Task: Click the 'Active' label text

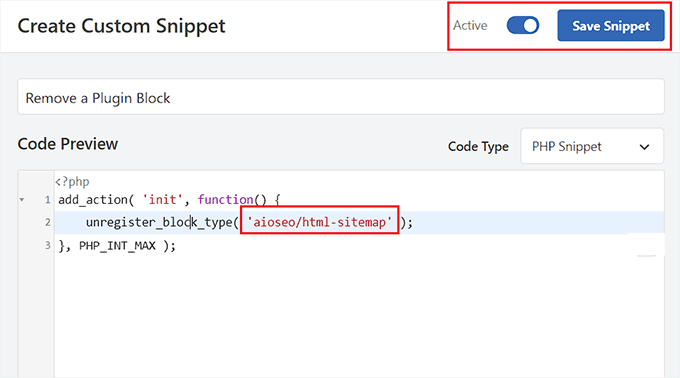Action: pos(470,26)
